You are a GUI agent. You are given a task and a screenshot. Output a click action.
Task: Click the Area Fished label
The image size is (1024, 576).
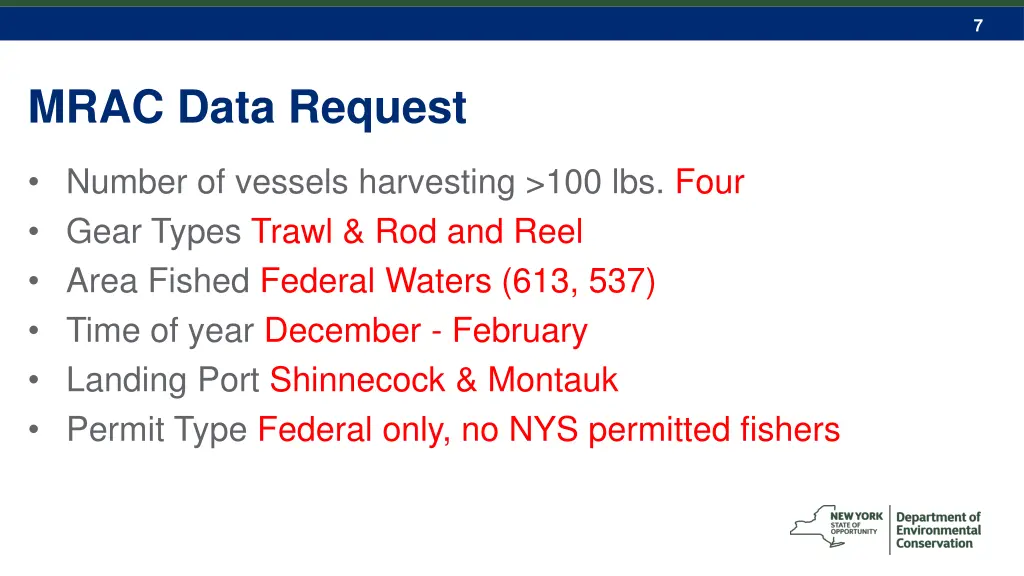coord(158,281)
